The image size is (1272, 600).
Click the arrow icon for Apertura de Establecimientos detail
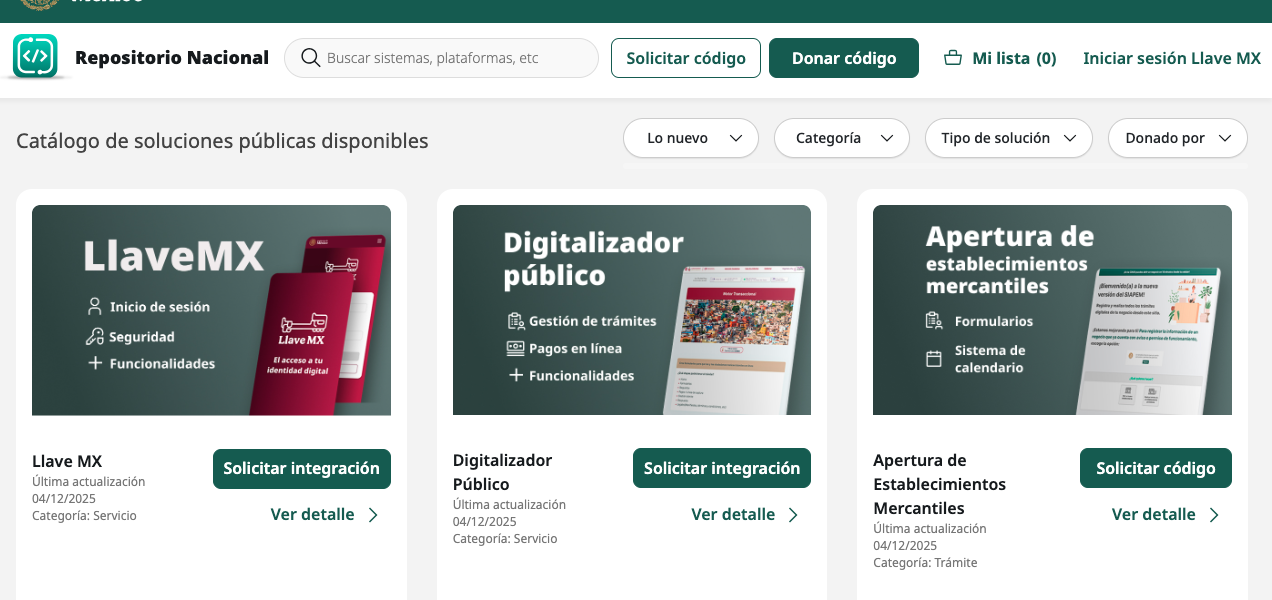1214,515
